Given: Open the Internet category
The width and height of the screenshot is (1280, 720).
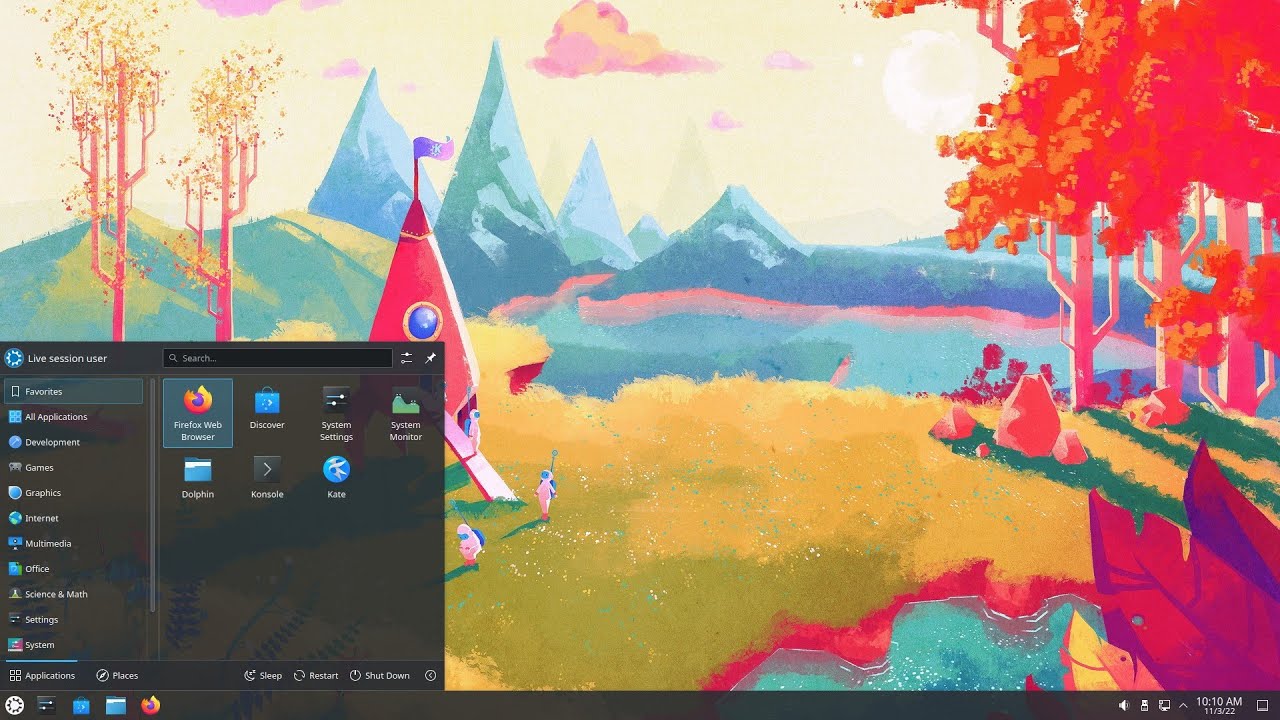Looking at the screenshot, I should [x=74, y=518].
